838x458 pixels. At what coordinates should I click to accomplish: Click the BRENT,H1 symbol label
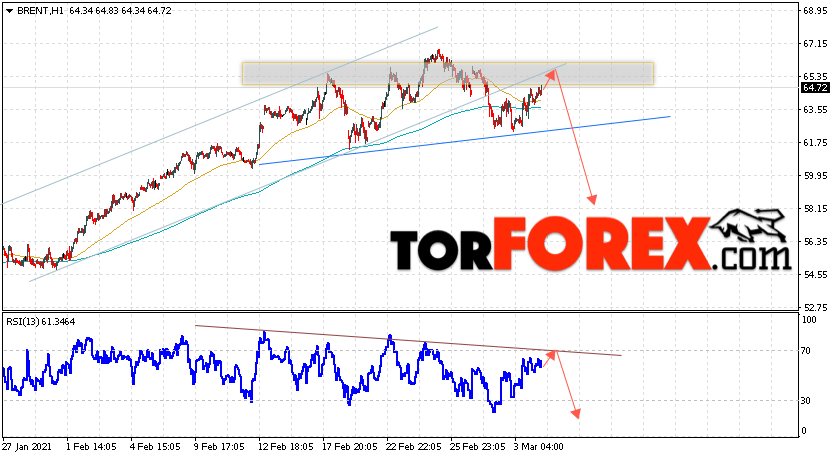pos(40,11)
